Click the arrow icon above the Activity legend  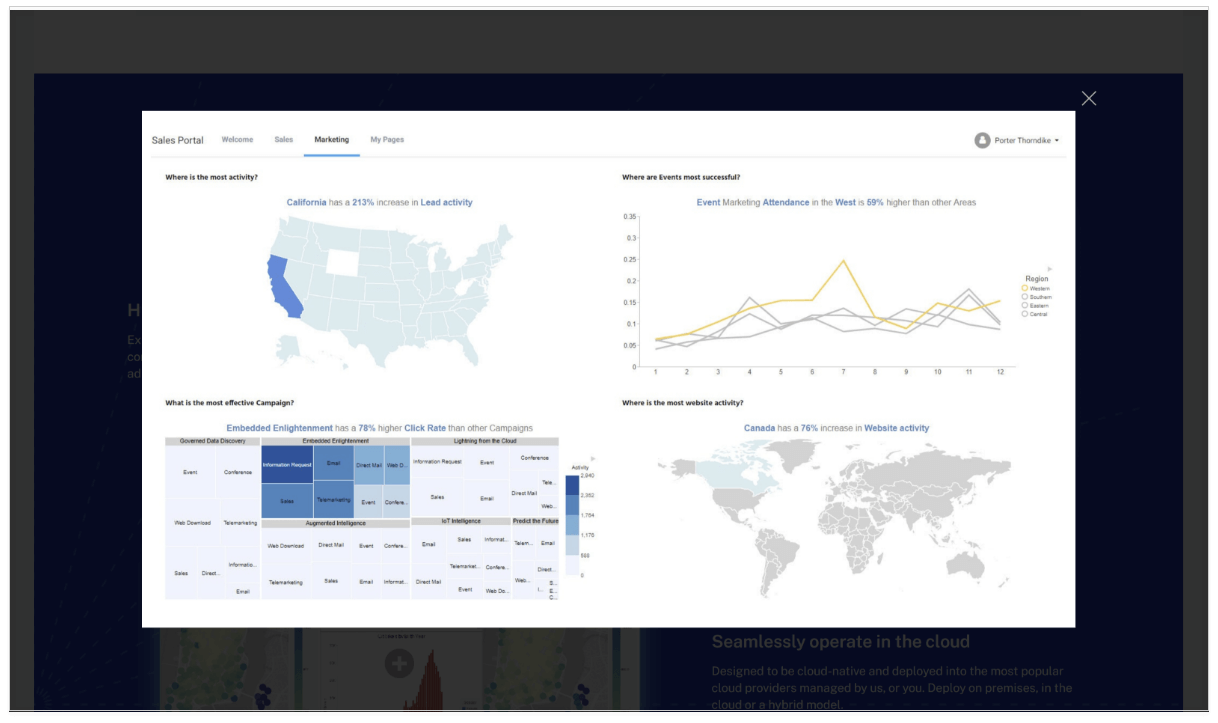(593, 459)
